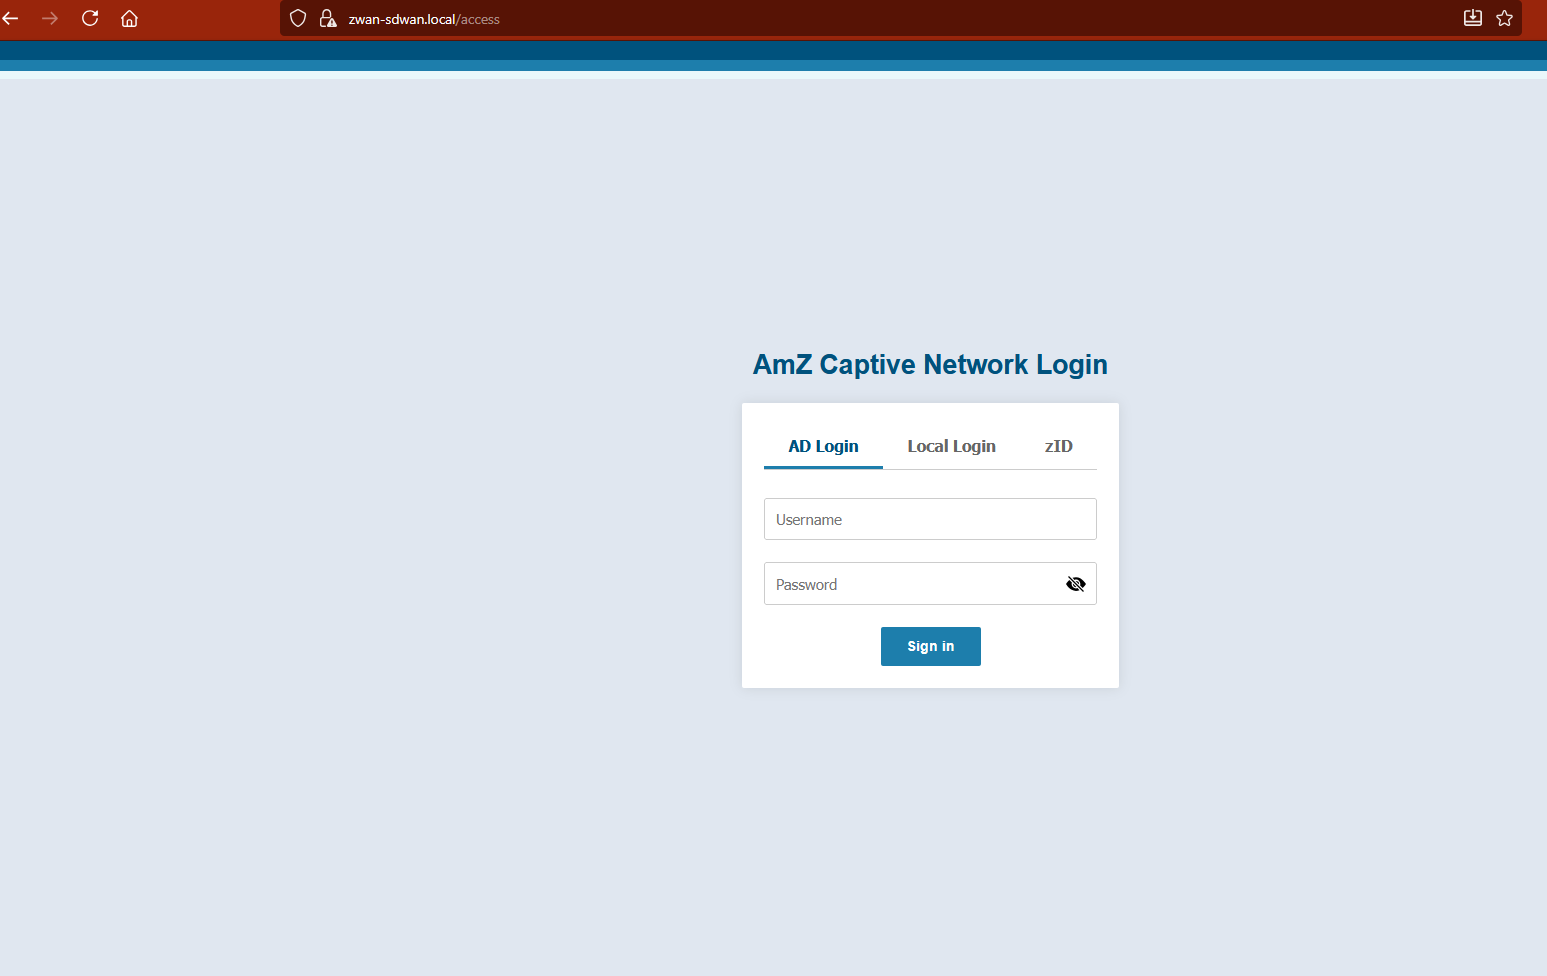Click the browser forward arrow
Viewport: 1547px width, 976px height.
click(50, 19)
